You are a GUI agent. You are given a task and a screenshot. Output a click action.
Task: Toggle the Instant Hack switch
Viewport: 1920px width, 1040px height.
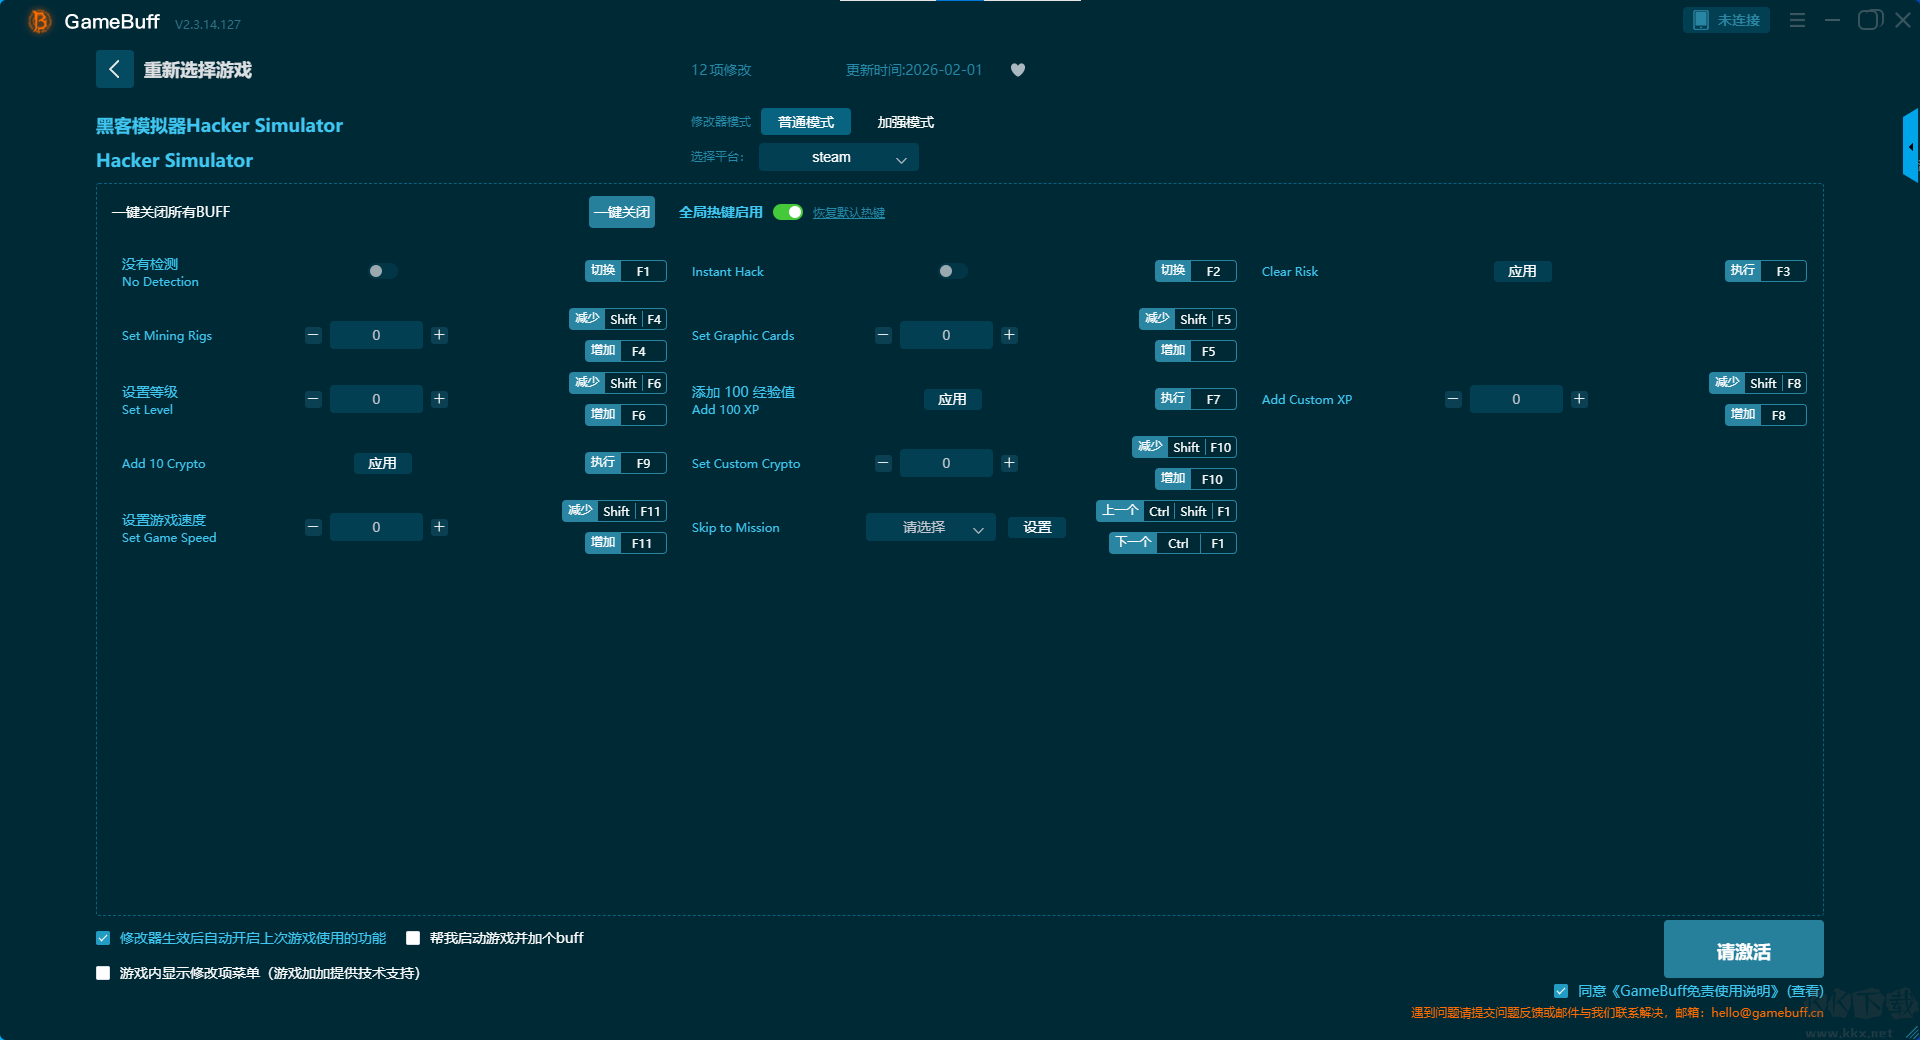click(x=952, y=271)
